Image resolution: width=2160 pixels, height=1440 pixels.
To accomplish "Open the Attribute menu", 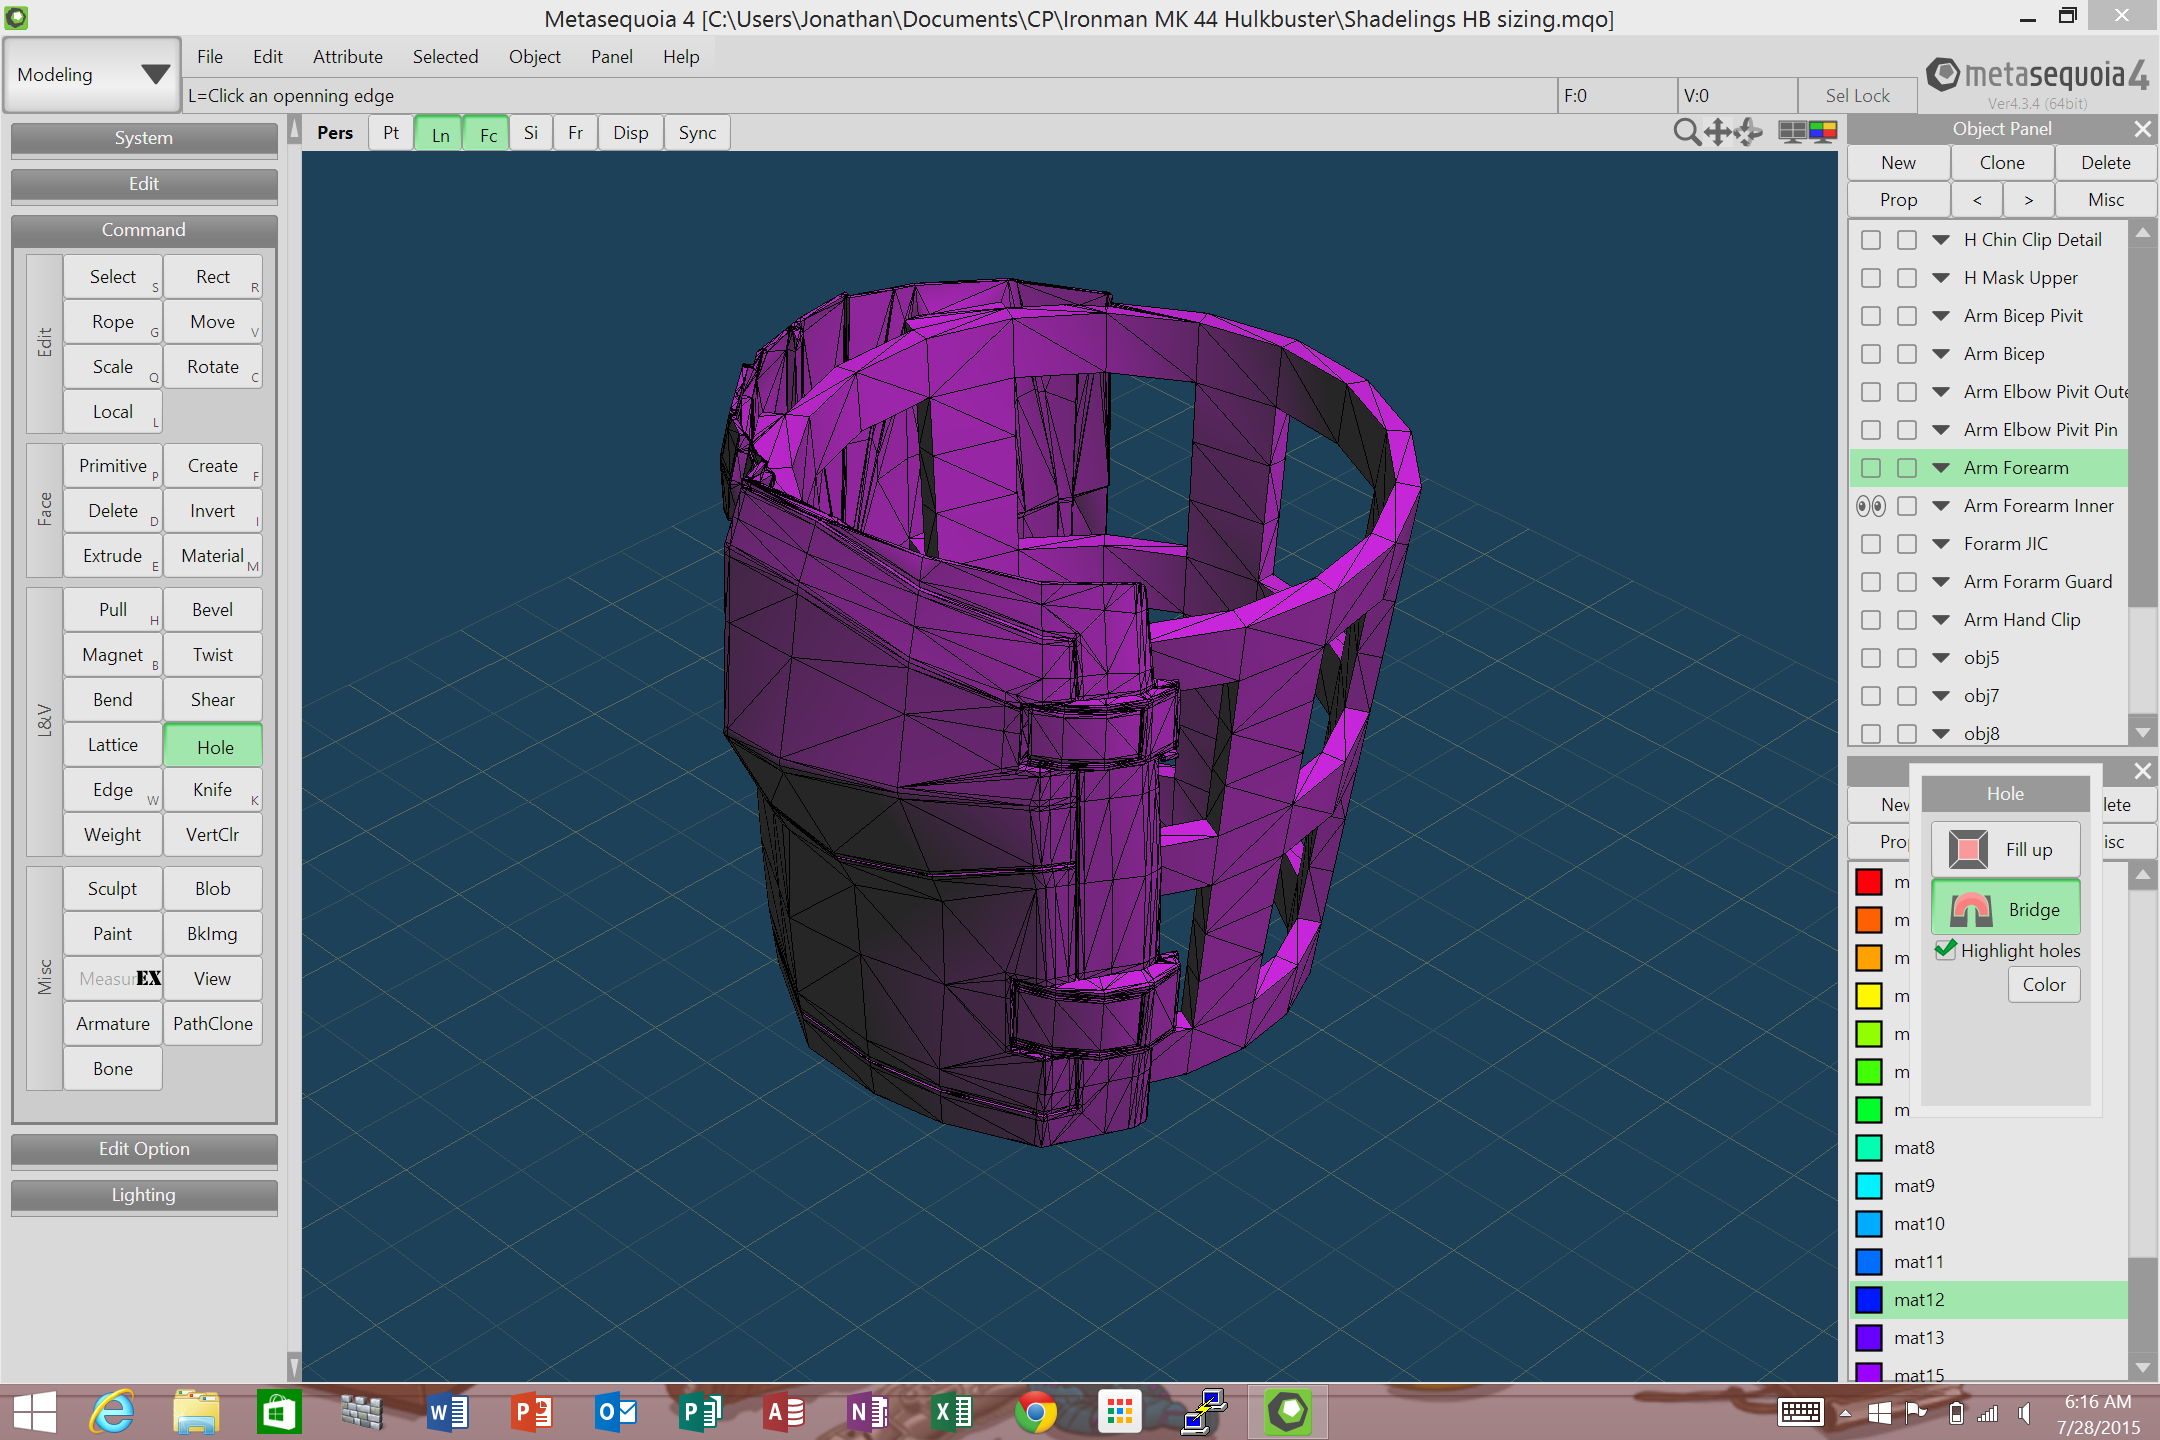I will coord(348,57).
